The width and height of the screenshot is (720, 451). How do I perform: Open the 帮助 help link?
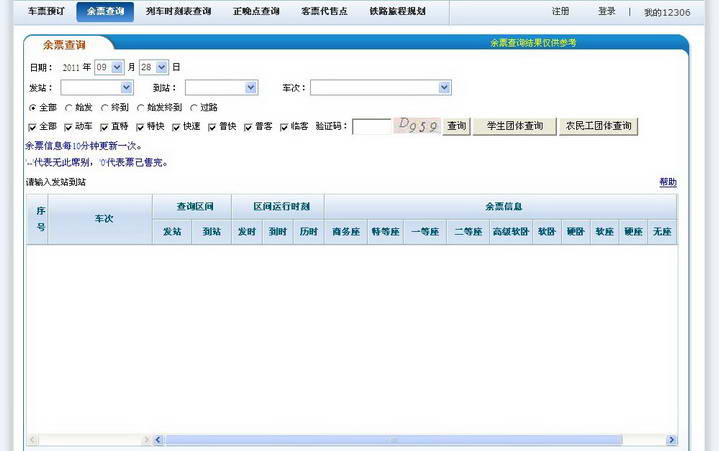[667, 182]
